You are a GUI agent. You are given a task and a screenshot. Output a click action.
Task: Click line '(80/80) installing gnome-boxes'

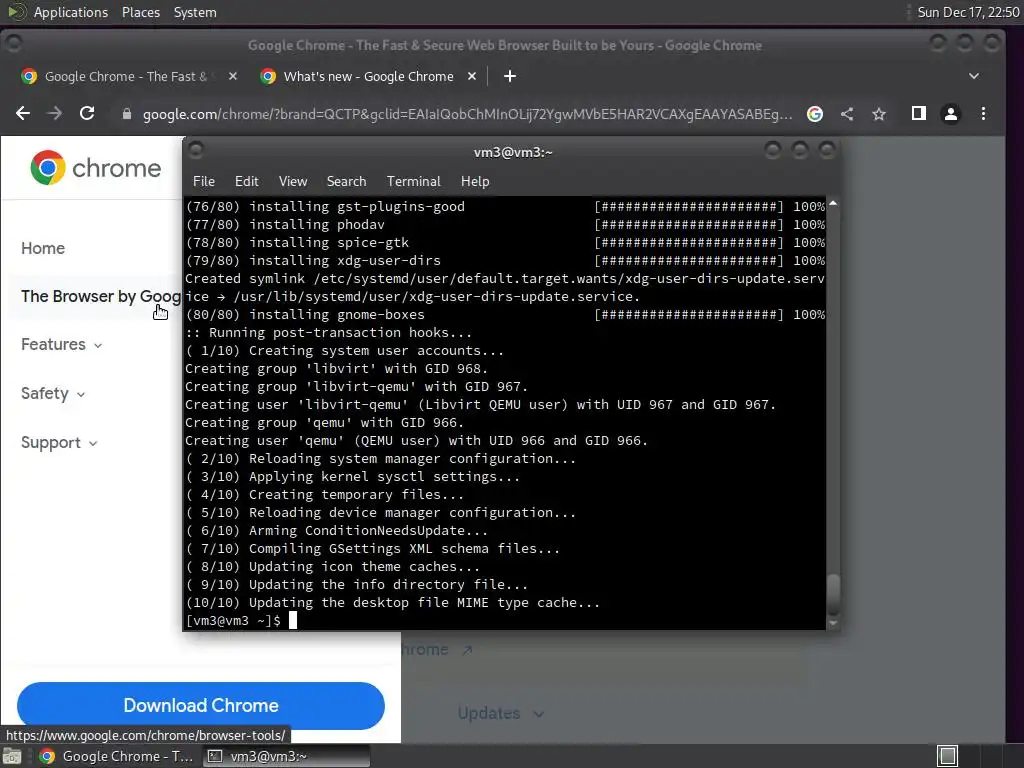pyautogui.click(x=305, y=315)
